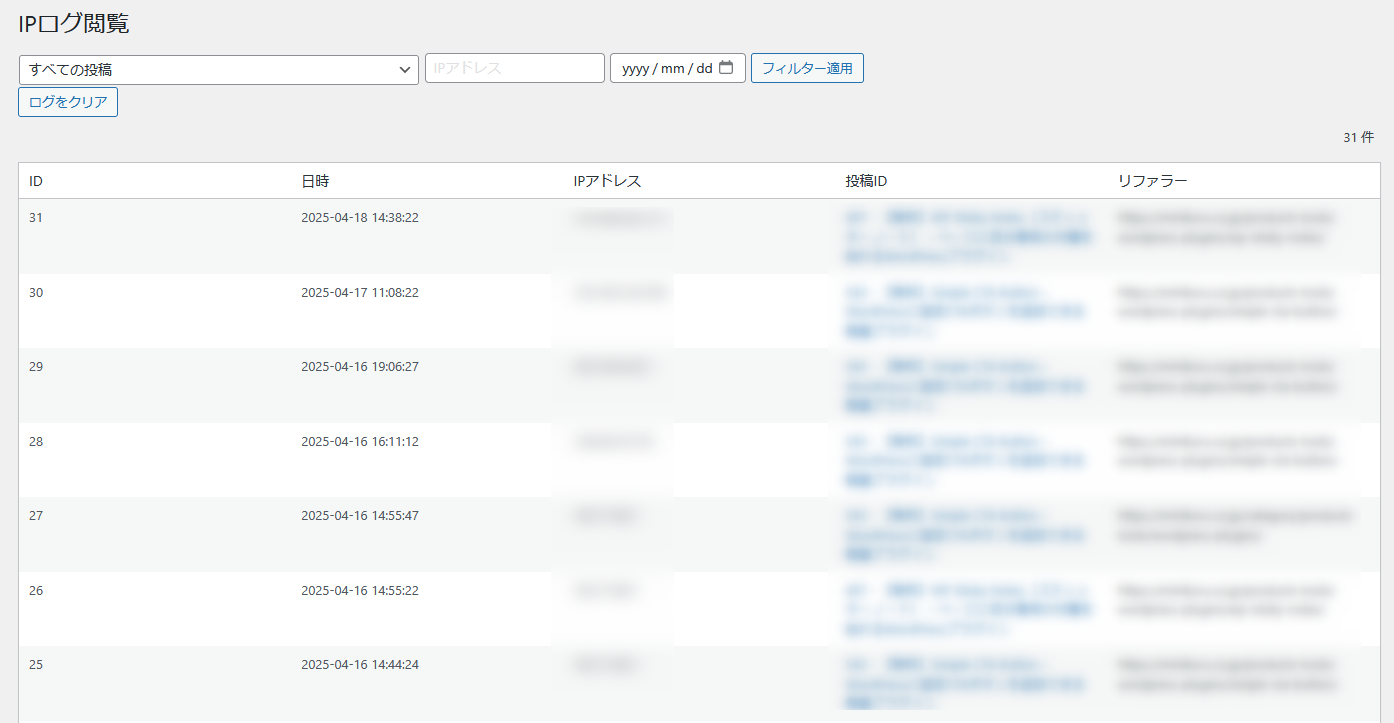
Task: Select ID cell 25 in the table
Action: point(36,664)
